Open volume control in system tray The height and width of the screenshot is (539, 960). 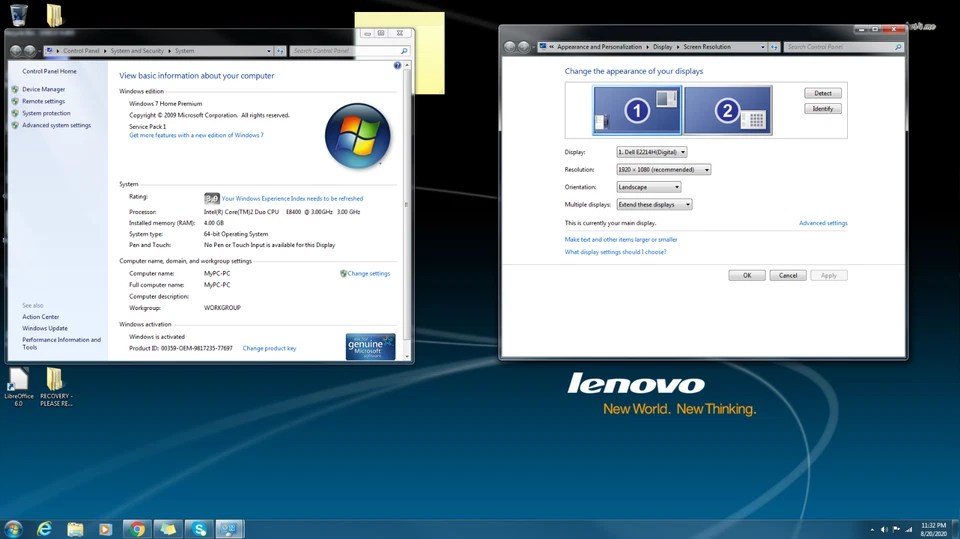tap(884, 529)
